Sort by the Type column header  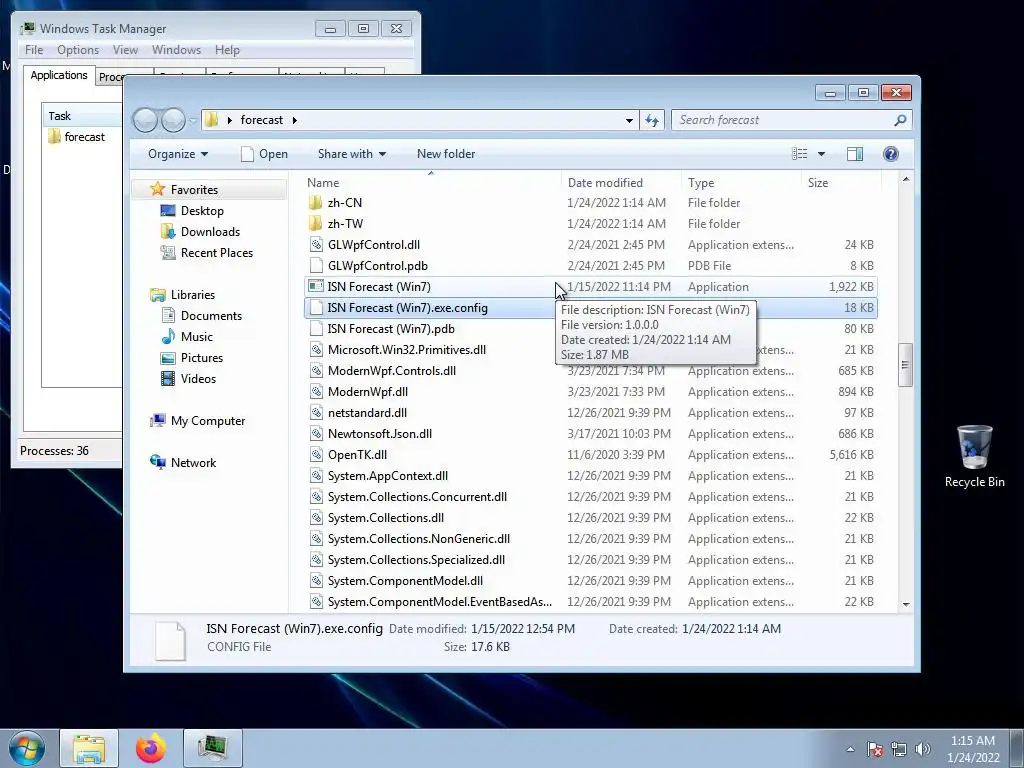(x=741, y=183)
